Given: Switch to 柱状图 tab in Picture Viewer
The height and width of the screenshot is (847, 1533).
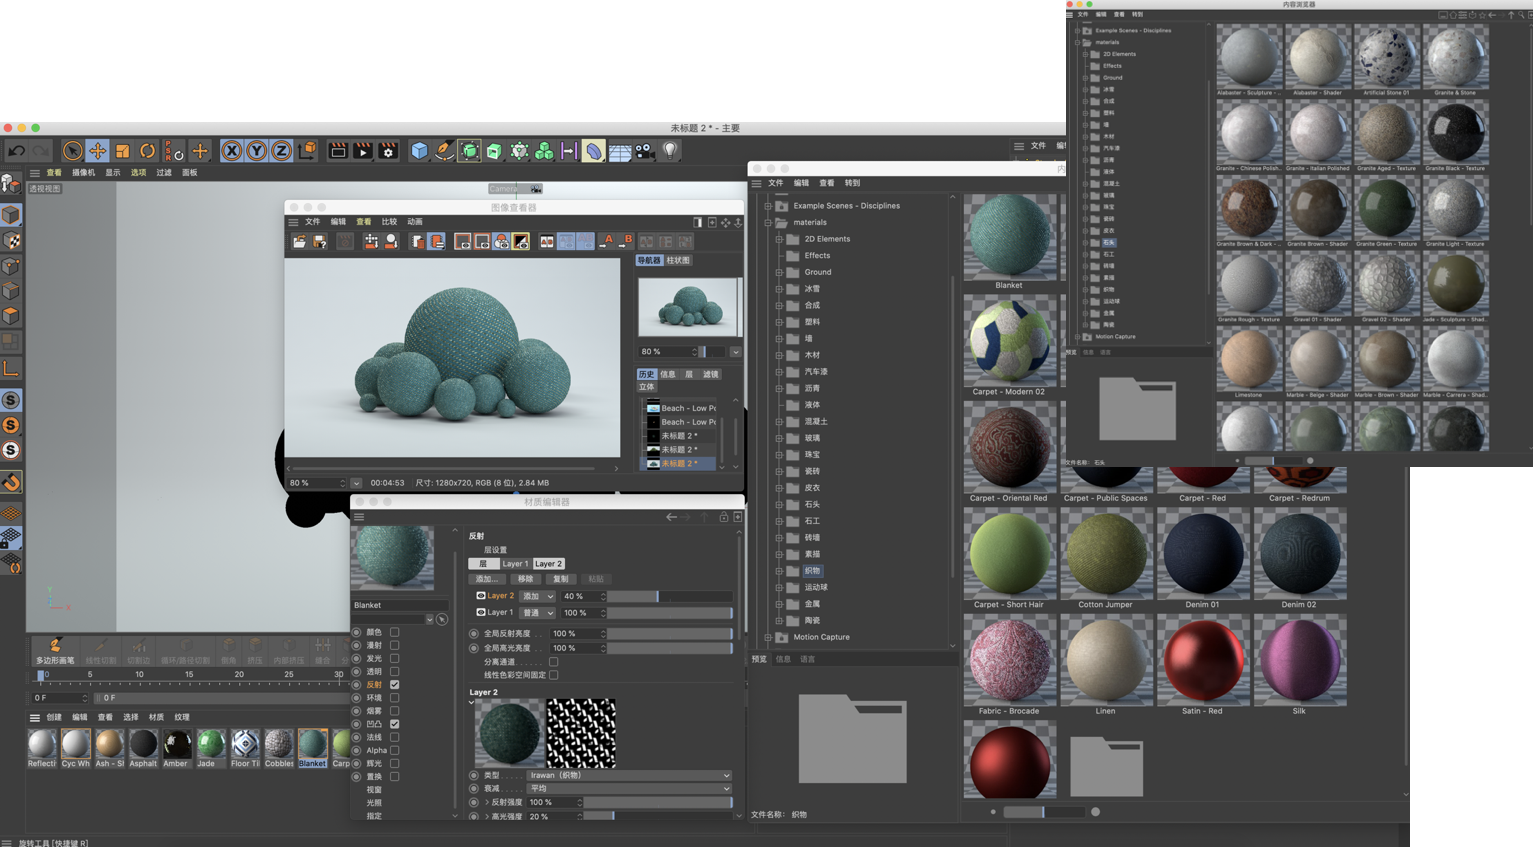Looking at the screenshot, I should [678, 260].
